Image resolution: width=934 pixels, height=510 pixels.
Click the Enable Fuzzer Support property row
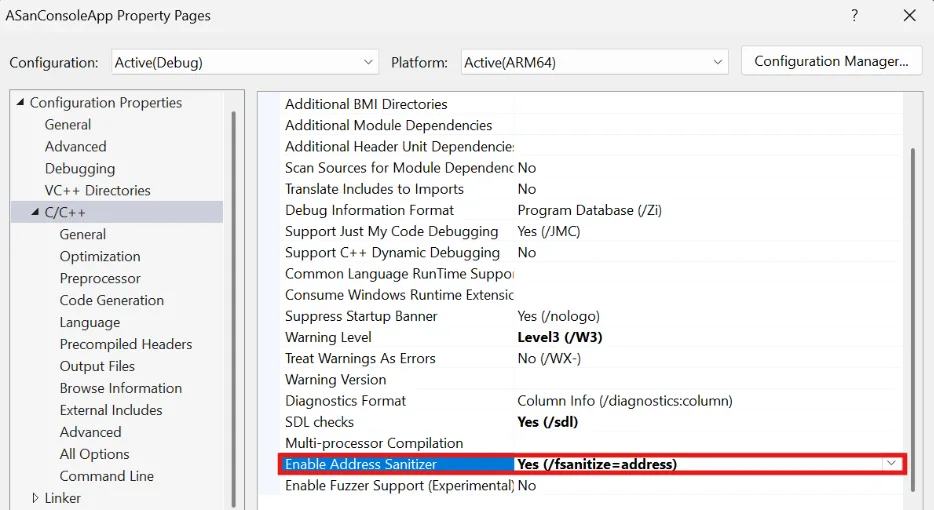(x=399, y=485)
